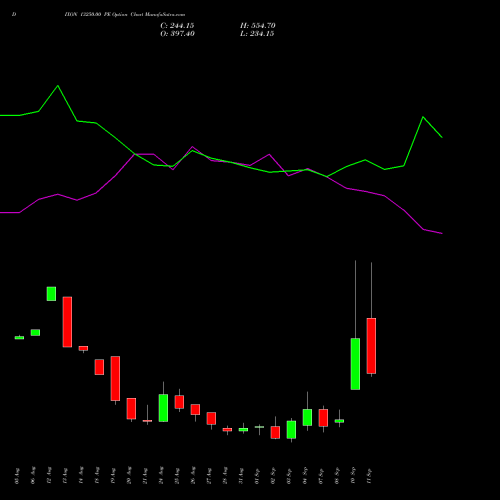The image size is (500, 500).
Task: Click the small green candle above 05 Aug
Action: [x=19, y=338]
